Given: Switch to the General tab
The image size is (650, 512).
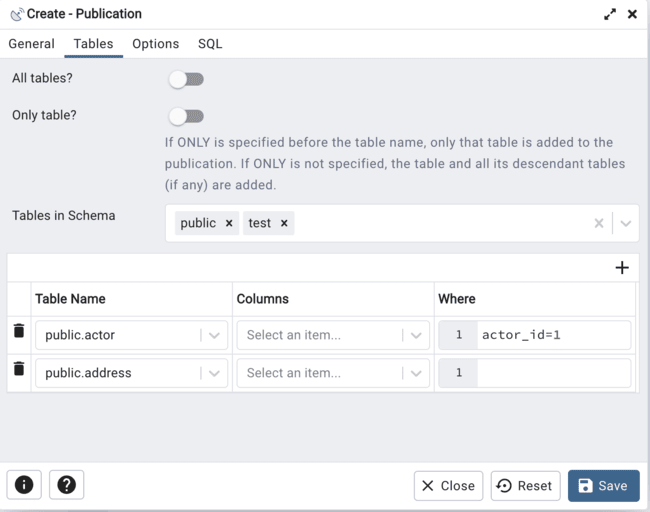Looking at the screenshot, I should pos(31,44).
